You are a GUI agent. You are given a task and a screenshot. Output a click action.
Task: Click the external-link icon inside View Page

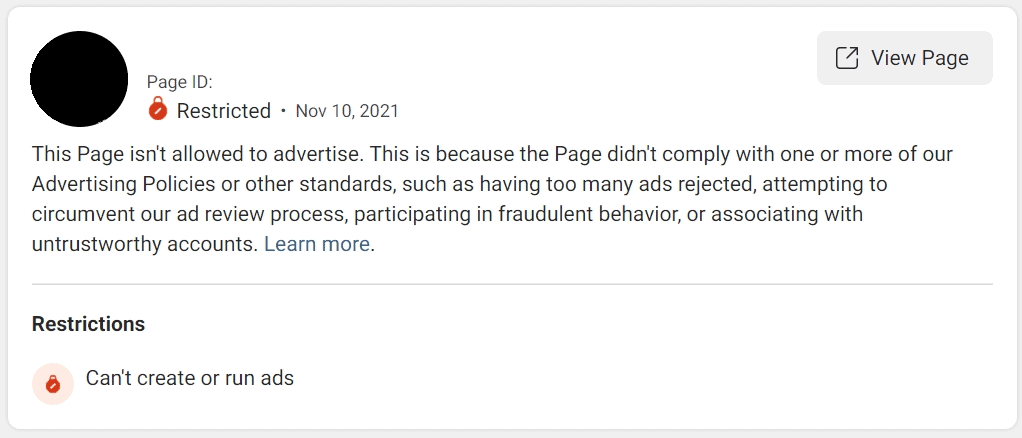847,58
